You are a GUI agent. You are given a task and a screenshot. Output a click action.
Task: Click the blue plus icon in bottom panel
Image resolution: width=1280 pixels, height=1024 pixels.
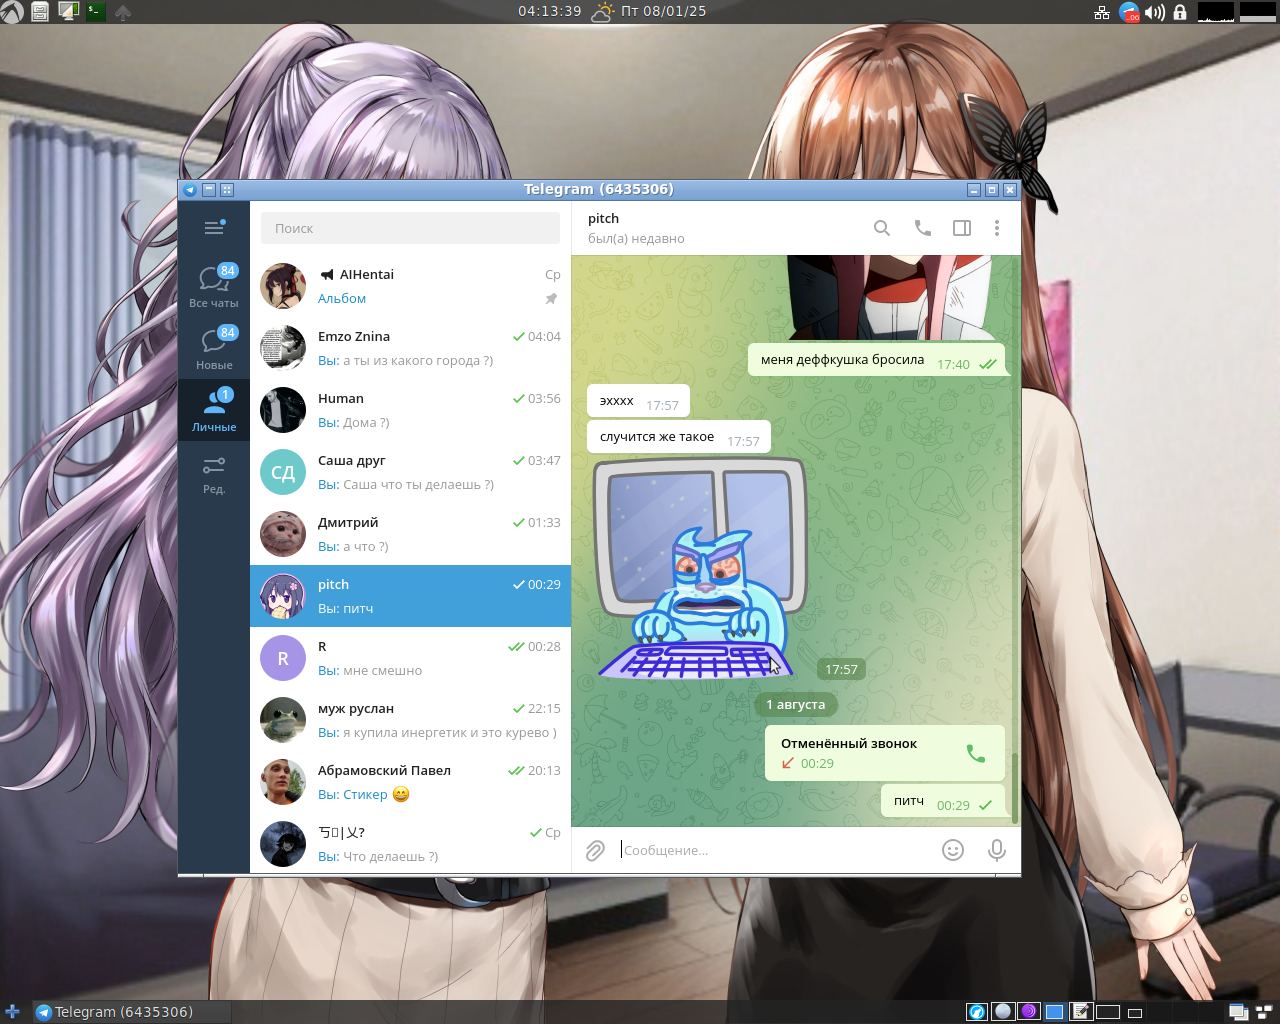click(x=12, y=1012)
